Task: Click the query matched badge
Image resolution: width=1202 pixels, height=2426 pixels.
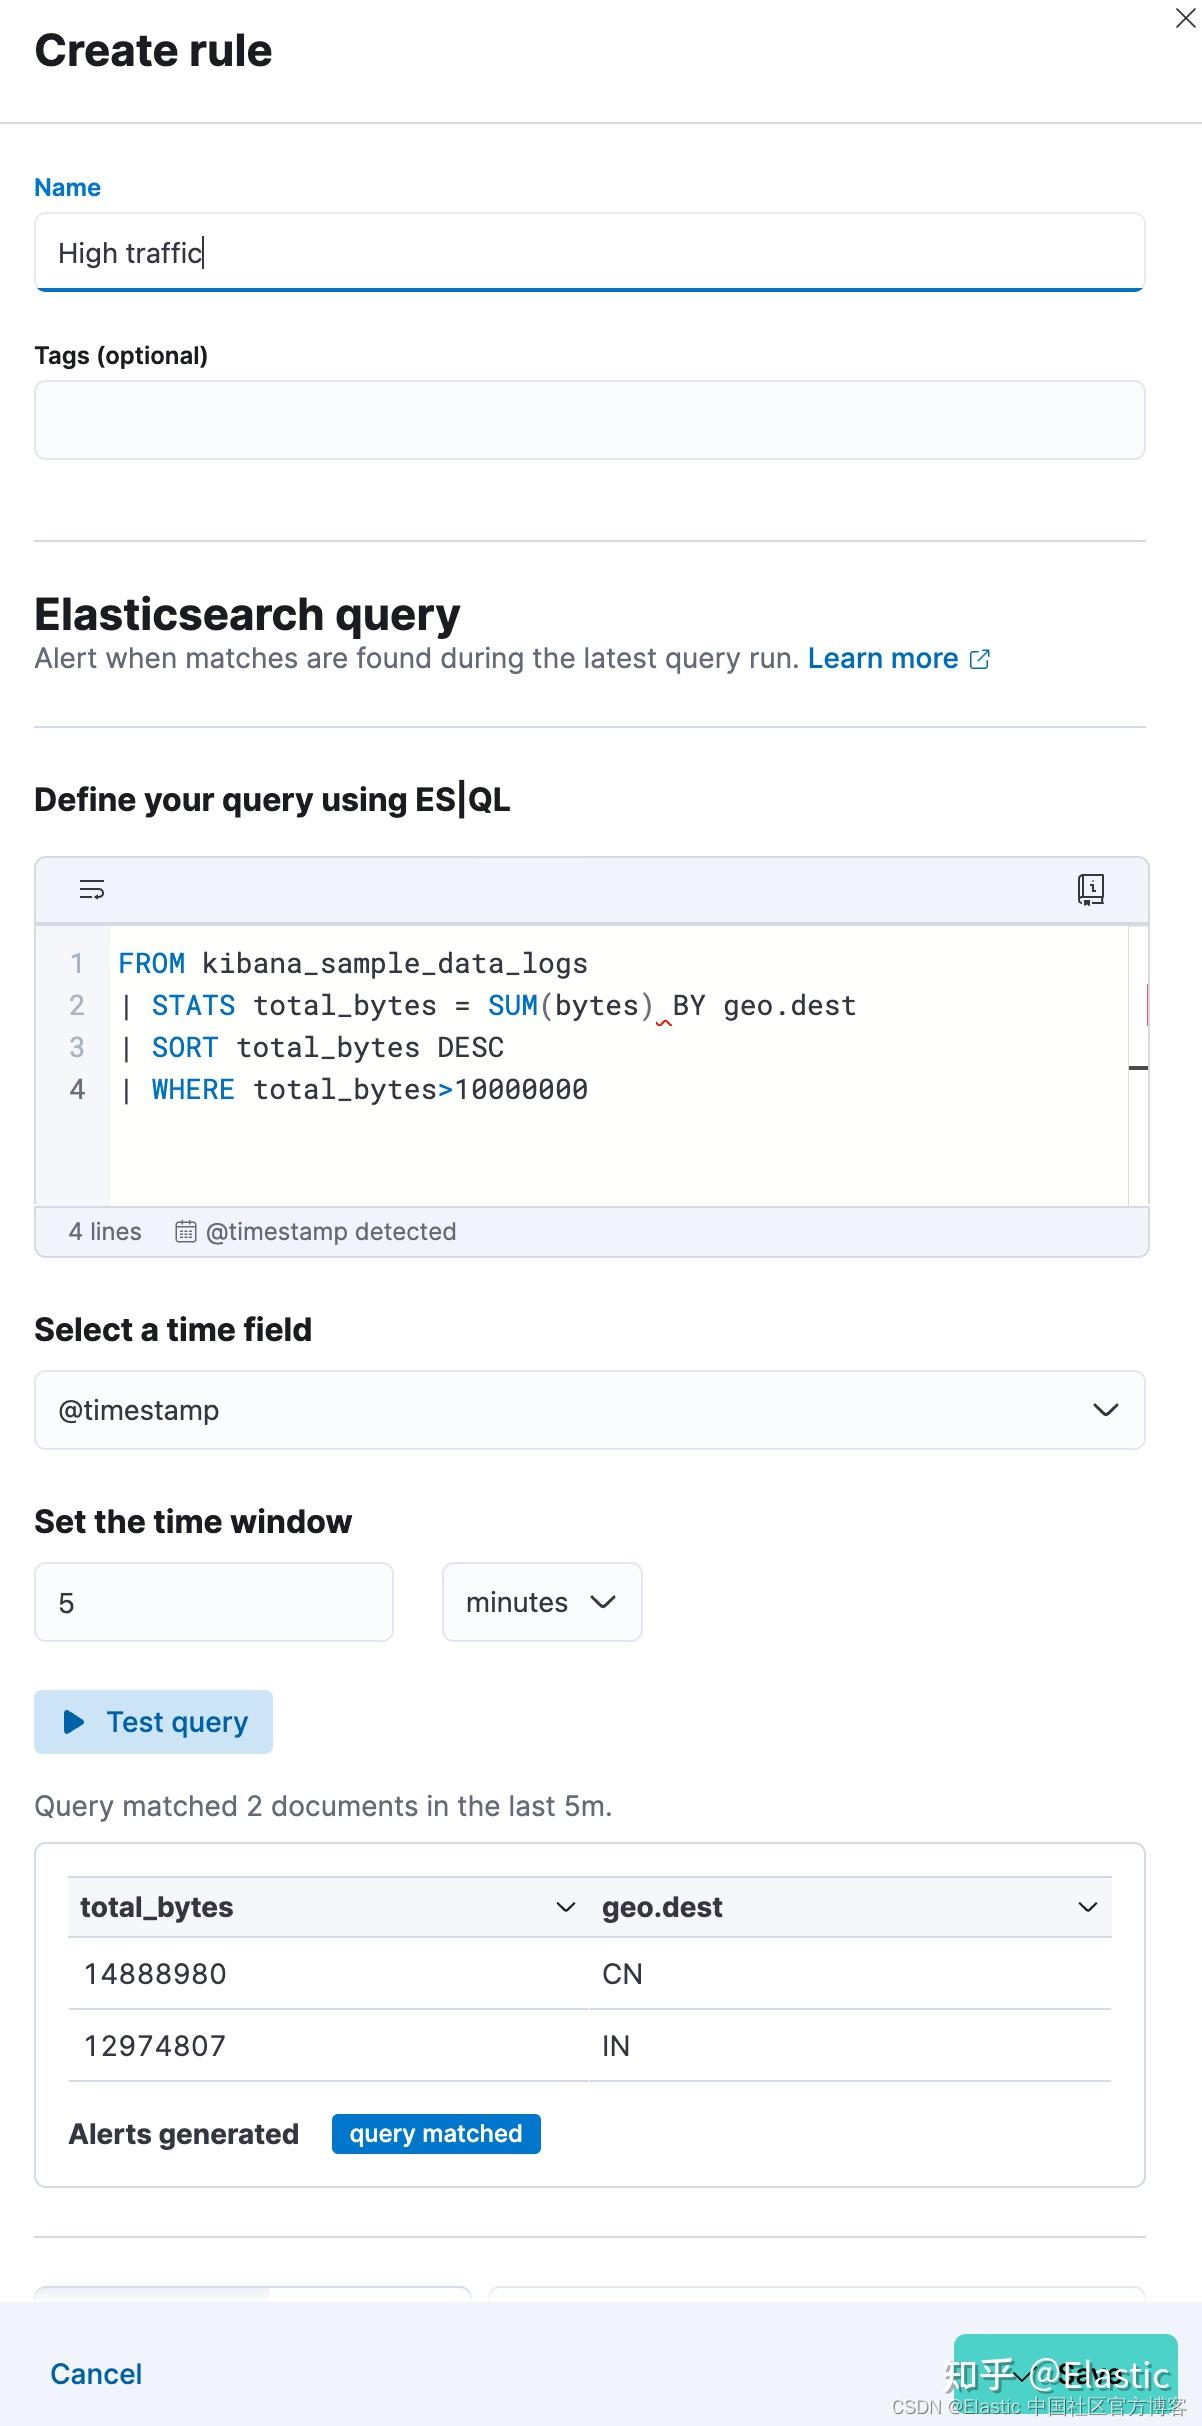Action: [x=435, y=2133]
